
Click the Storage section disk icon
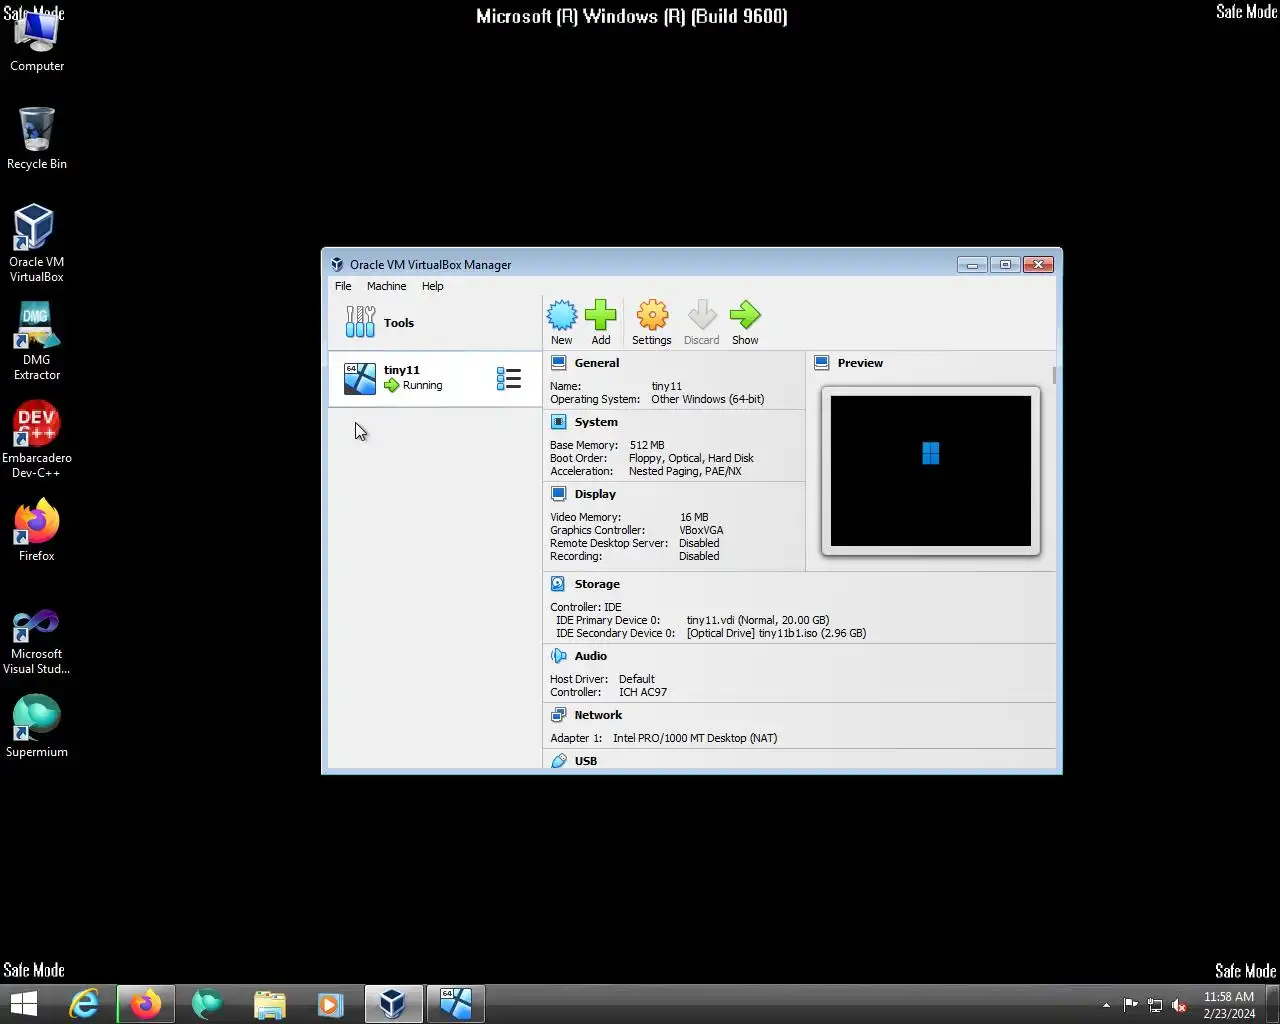point(559,584)
